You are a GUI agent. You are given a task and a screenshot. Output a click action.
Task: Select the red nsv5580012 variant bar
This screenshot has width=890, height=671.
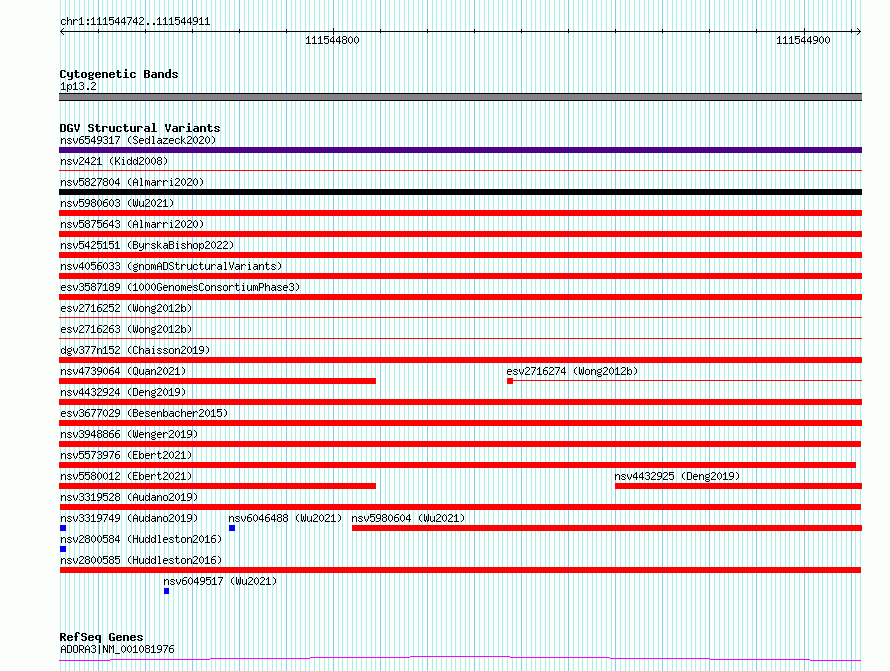tap(217, 486)
